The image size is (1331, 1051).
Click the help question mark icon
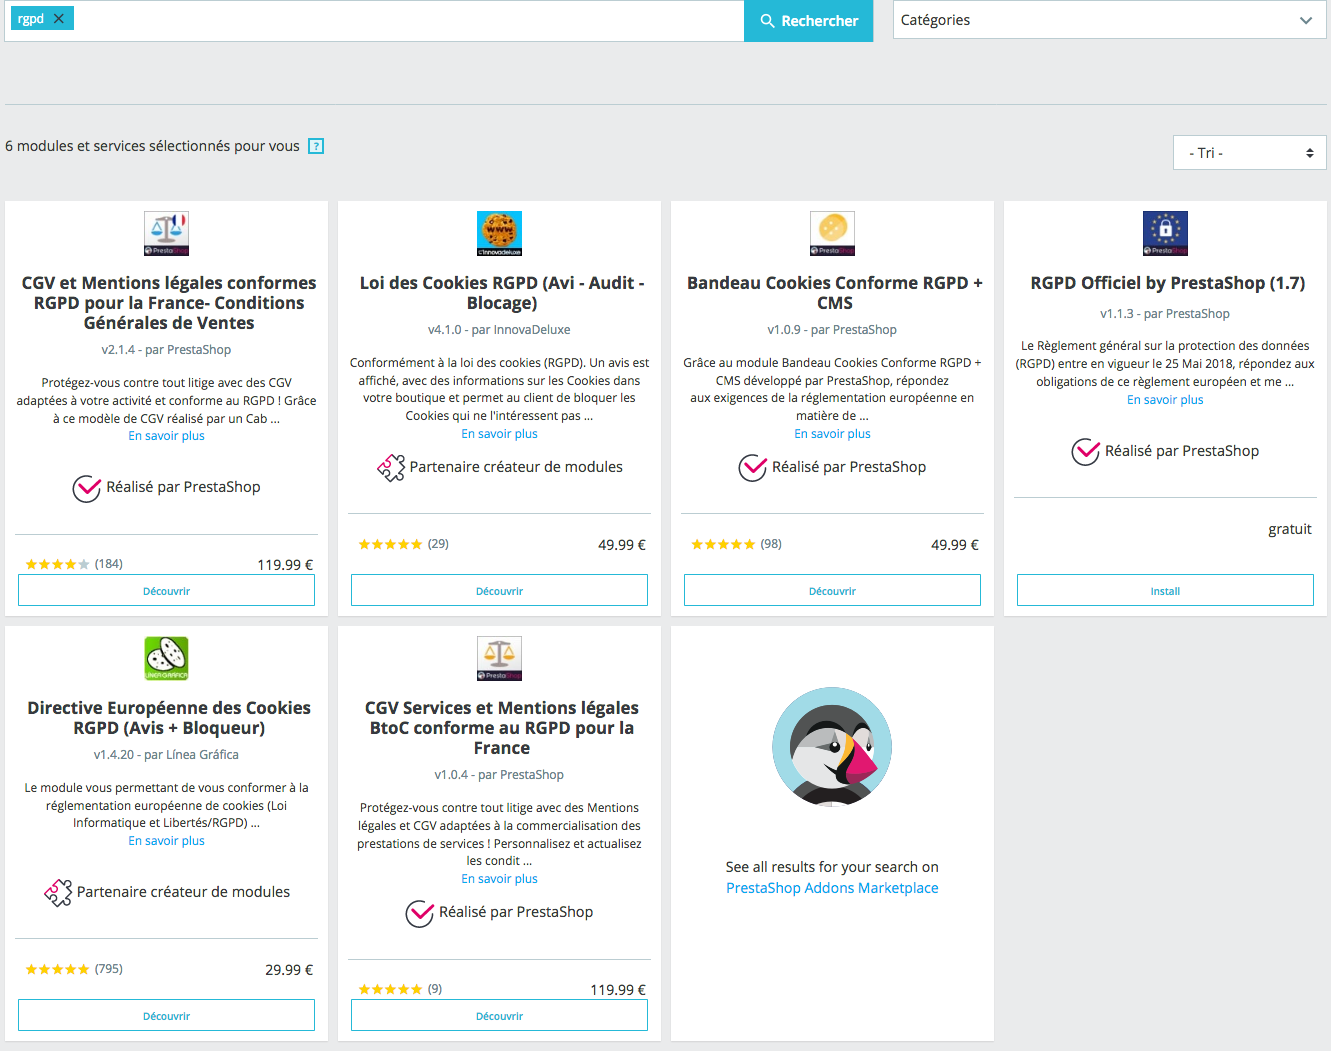(x=316, y=146)
